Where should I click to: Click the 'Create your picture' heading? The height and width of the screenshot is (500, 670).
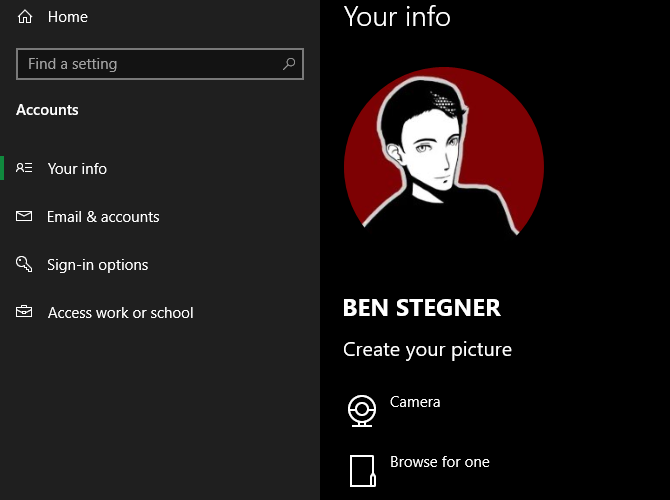pyautogui.click(x=427, y=350)
